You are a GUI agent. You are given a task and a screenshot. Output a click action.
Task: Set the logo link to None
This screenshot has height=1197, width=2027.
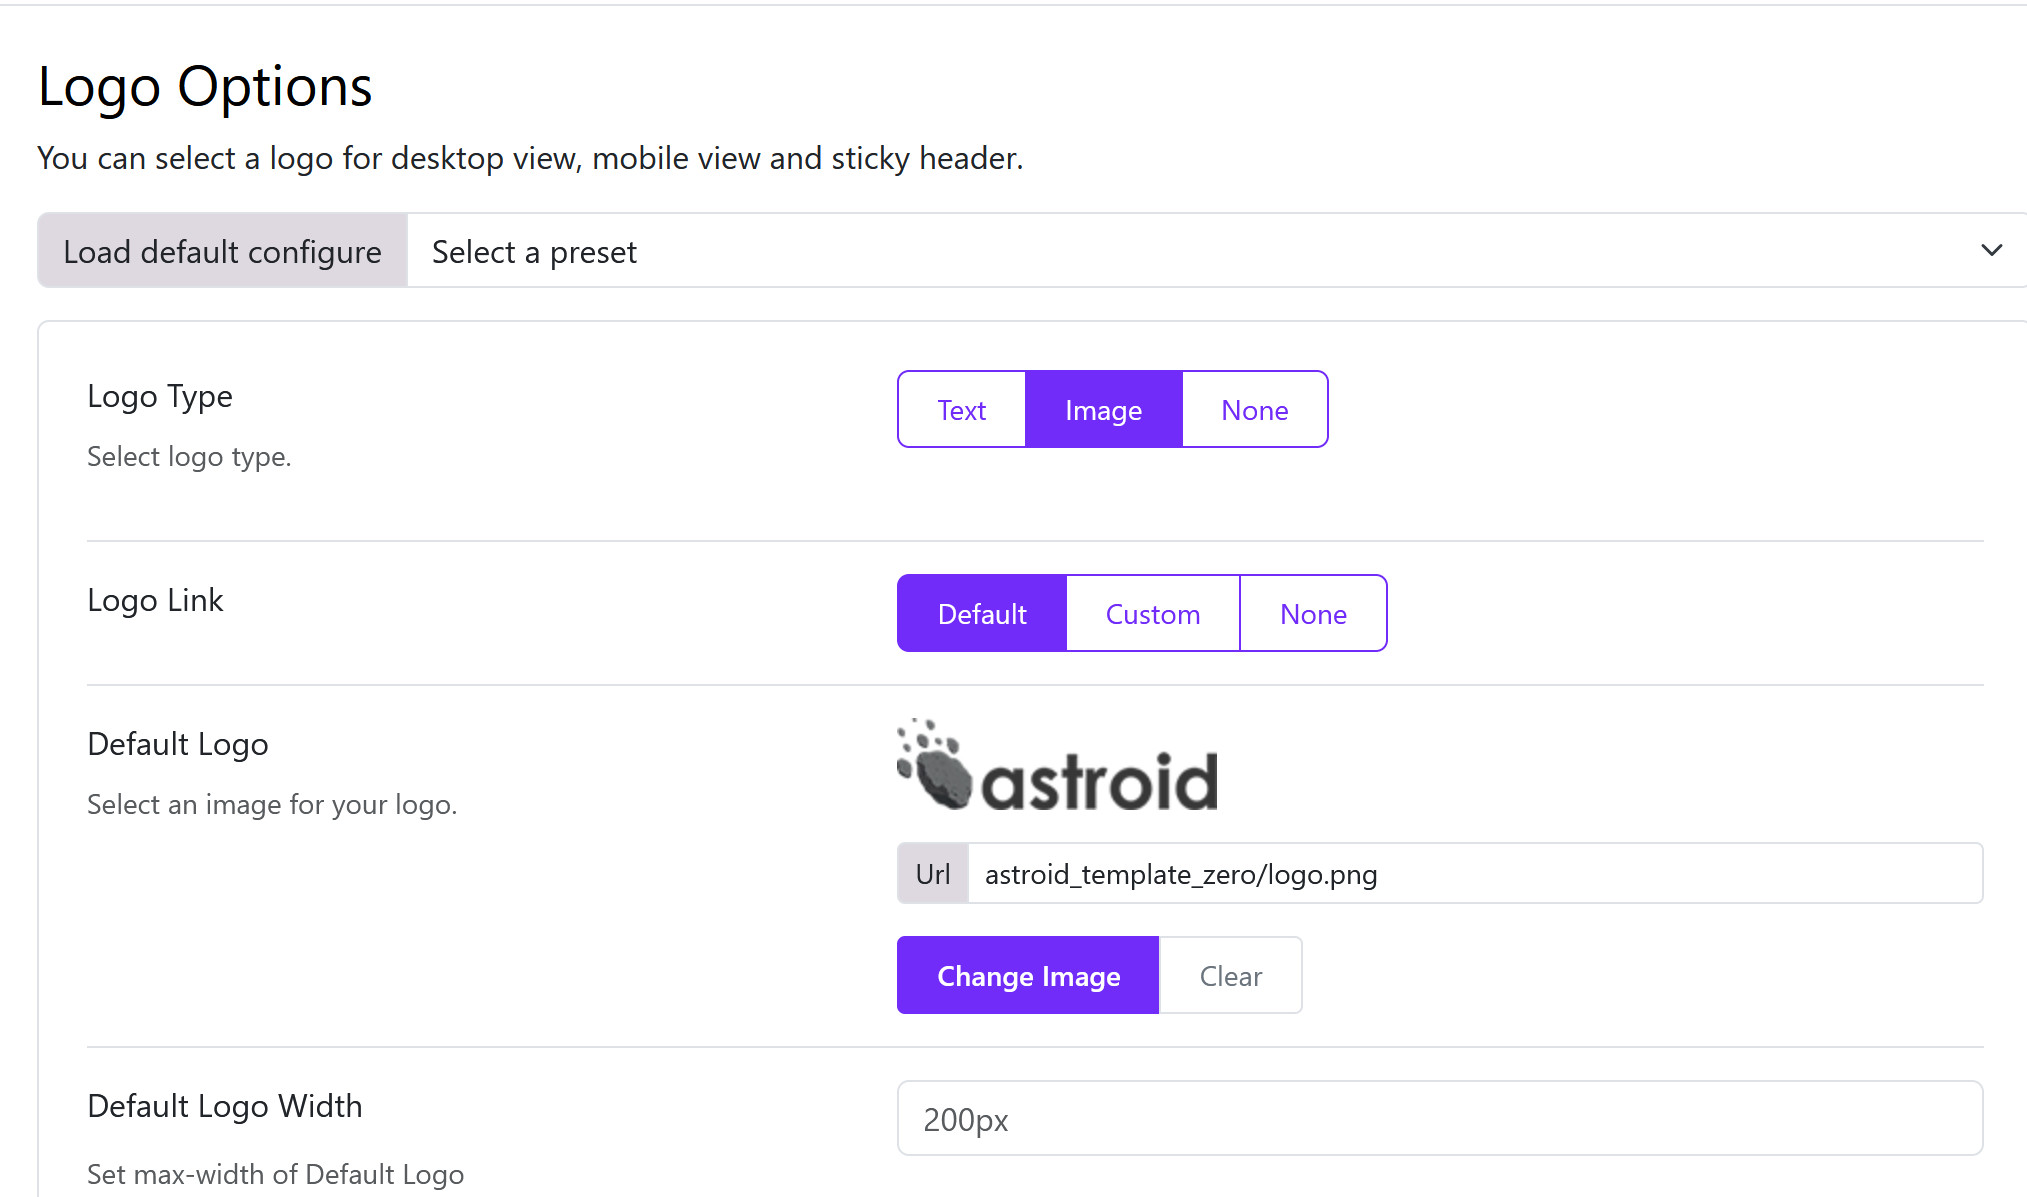[x=1313, y=613]
